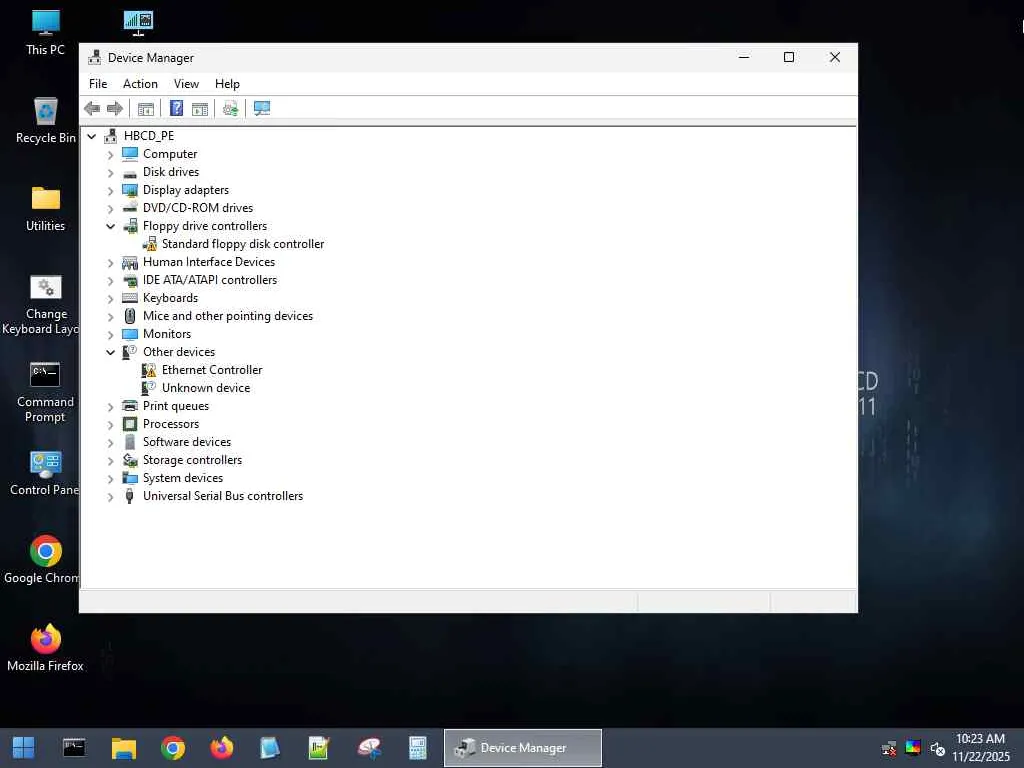Open the View menu
1024x768 pixels.
[x=186, y=84]
